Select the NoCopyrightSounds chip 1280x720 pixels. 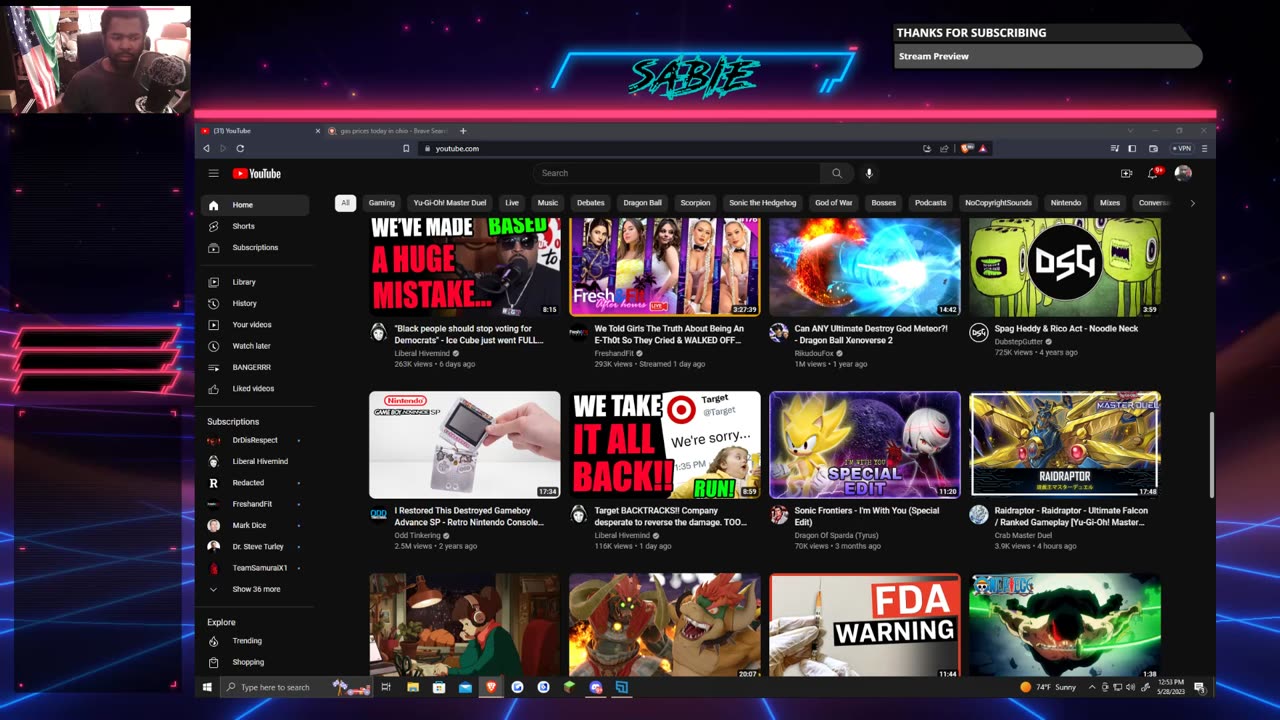(x=998, y=203)
